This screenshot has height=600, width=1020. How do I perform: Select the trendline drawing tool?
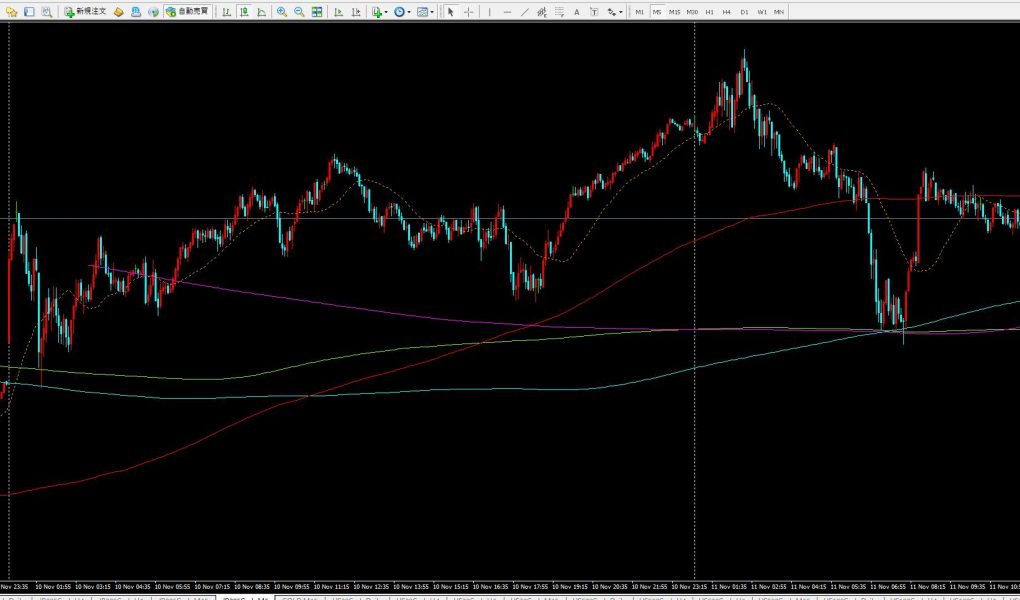tap(525, 12)
